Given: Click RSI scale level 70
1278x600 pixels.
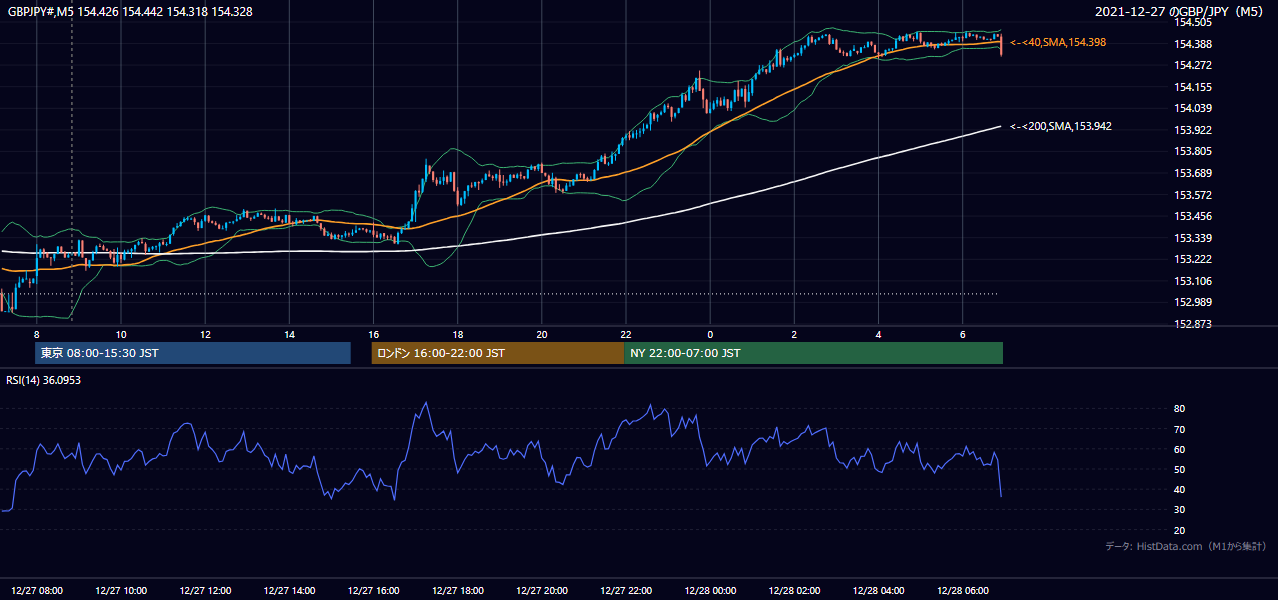Looking at the screenshot, I should (x=1179, y=429).
